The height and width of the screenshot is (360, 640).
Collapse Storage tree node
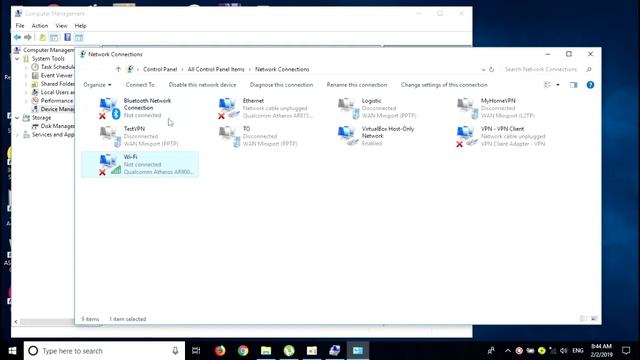pos(17,118)
